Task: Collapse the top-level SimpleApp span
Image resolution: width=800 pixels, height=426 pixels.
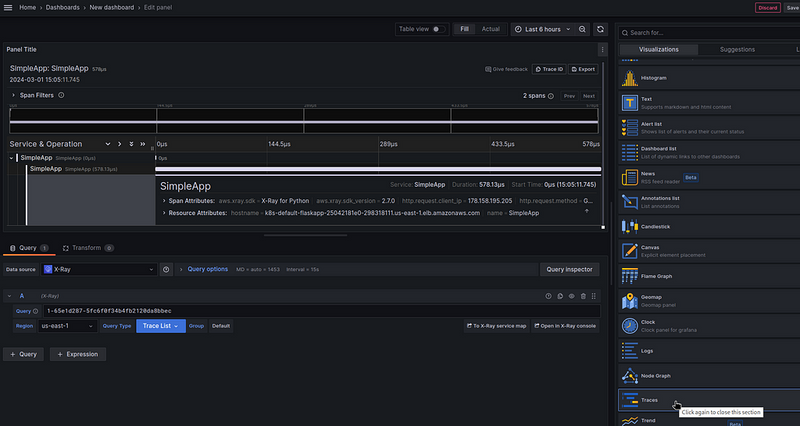Action: (x=11, y=158)
